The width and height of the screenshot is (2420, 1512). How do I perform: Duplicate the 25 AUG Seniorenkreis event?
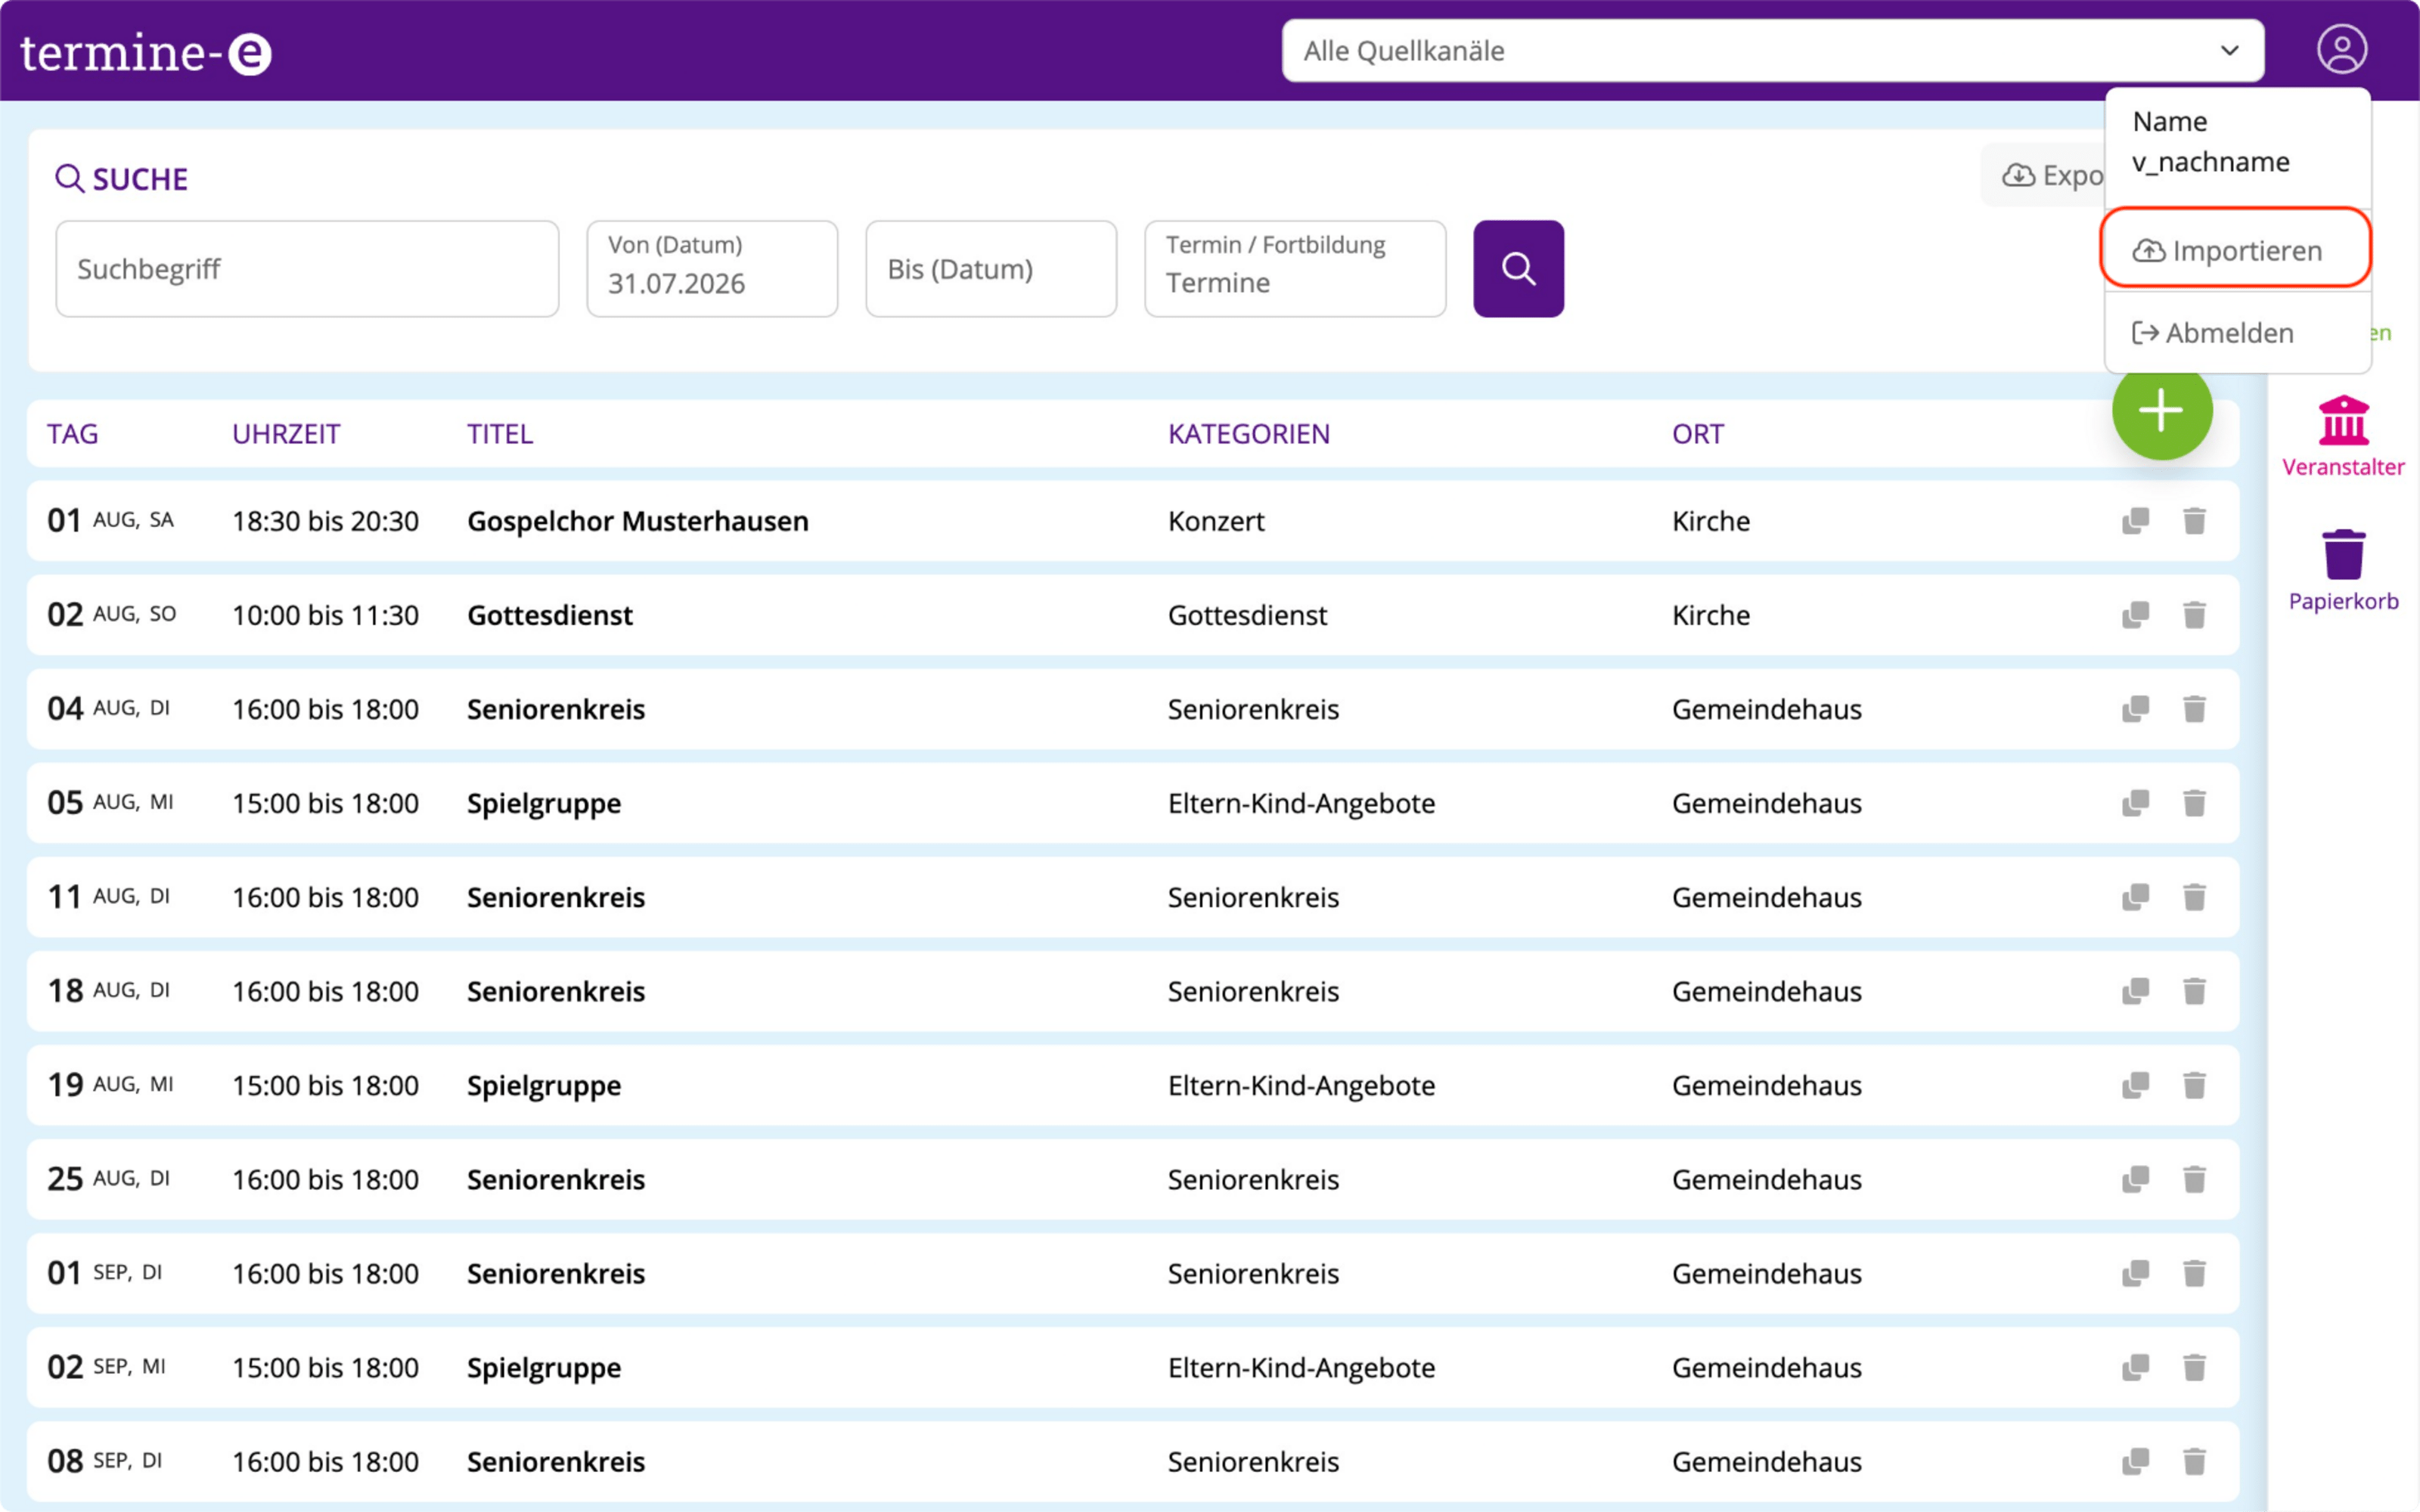(x=2135, y=1179)
